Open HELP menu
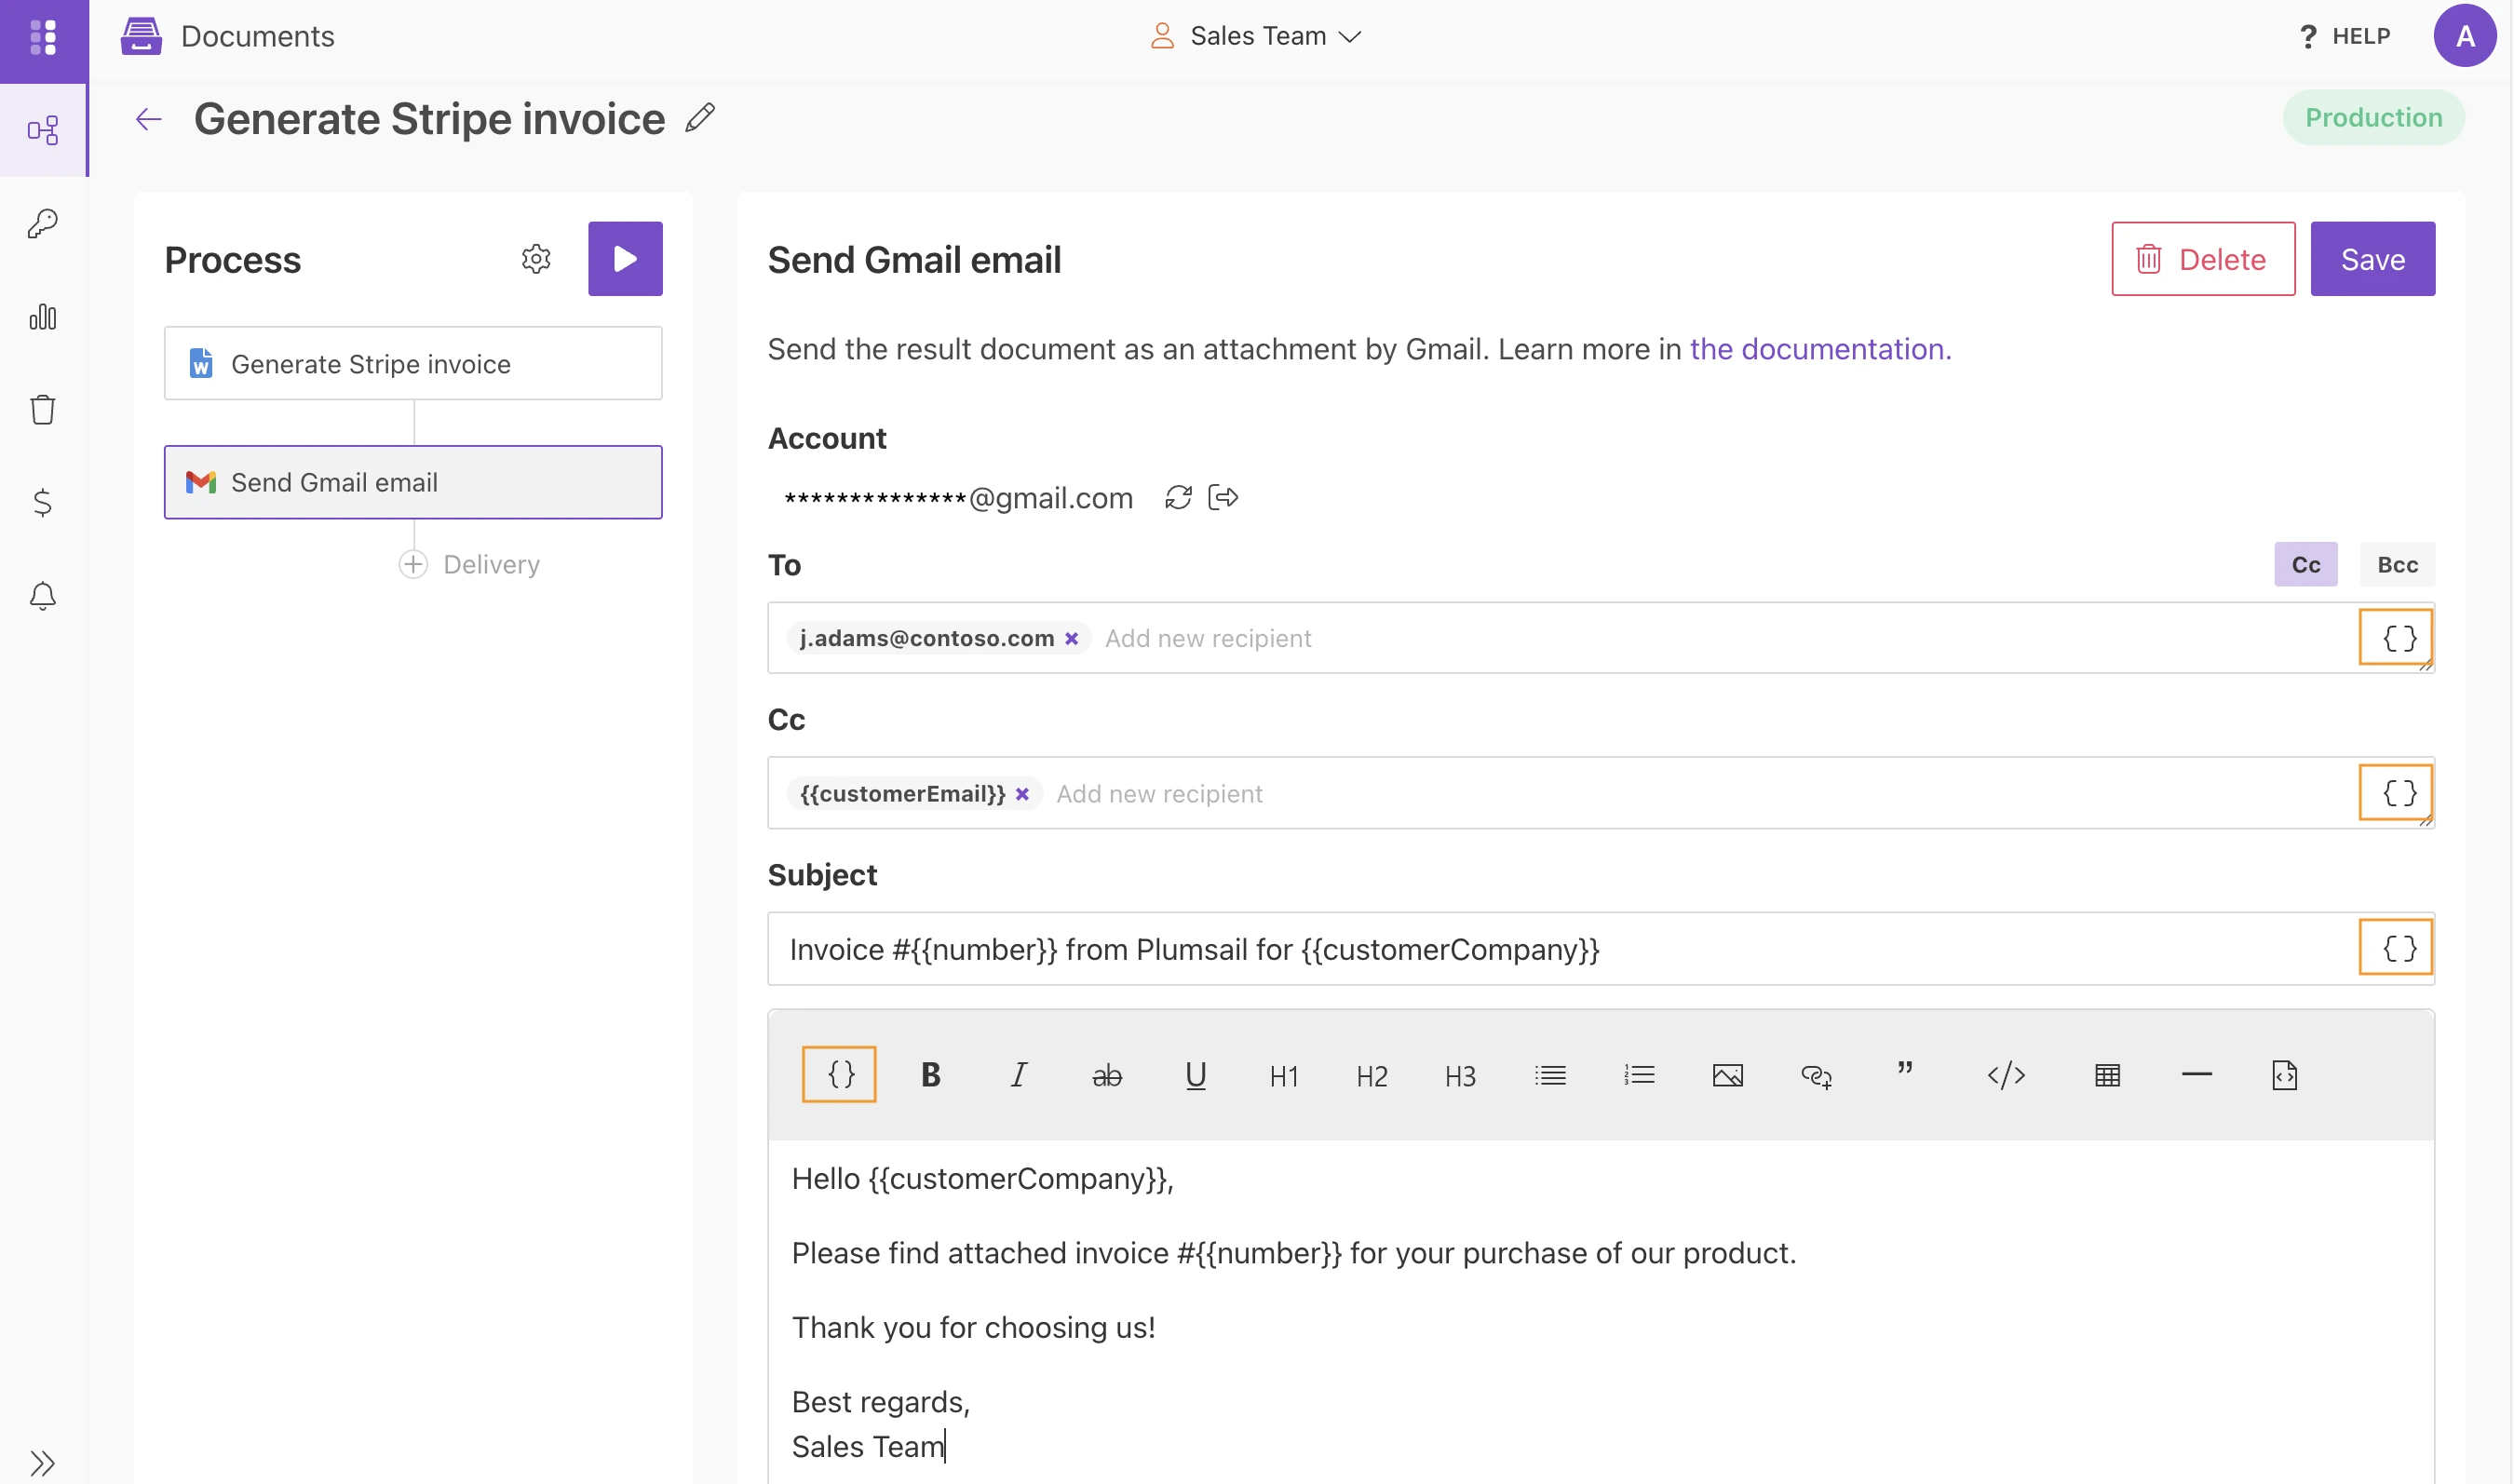The width and height of the screenshot is (2514, 1484). 2344,36
